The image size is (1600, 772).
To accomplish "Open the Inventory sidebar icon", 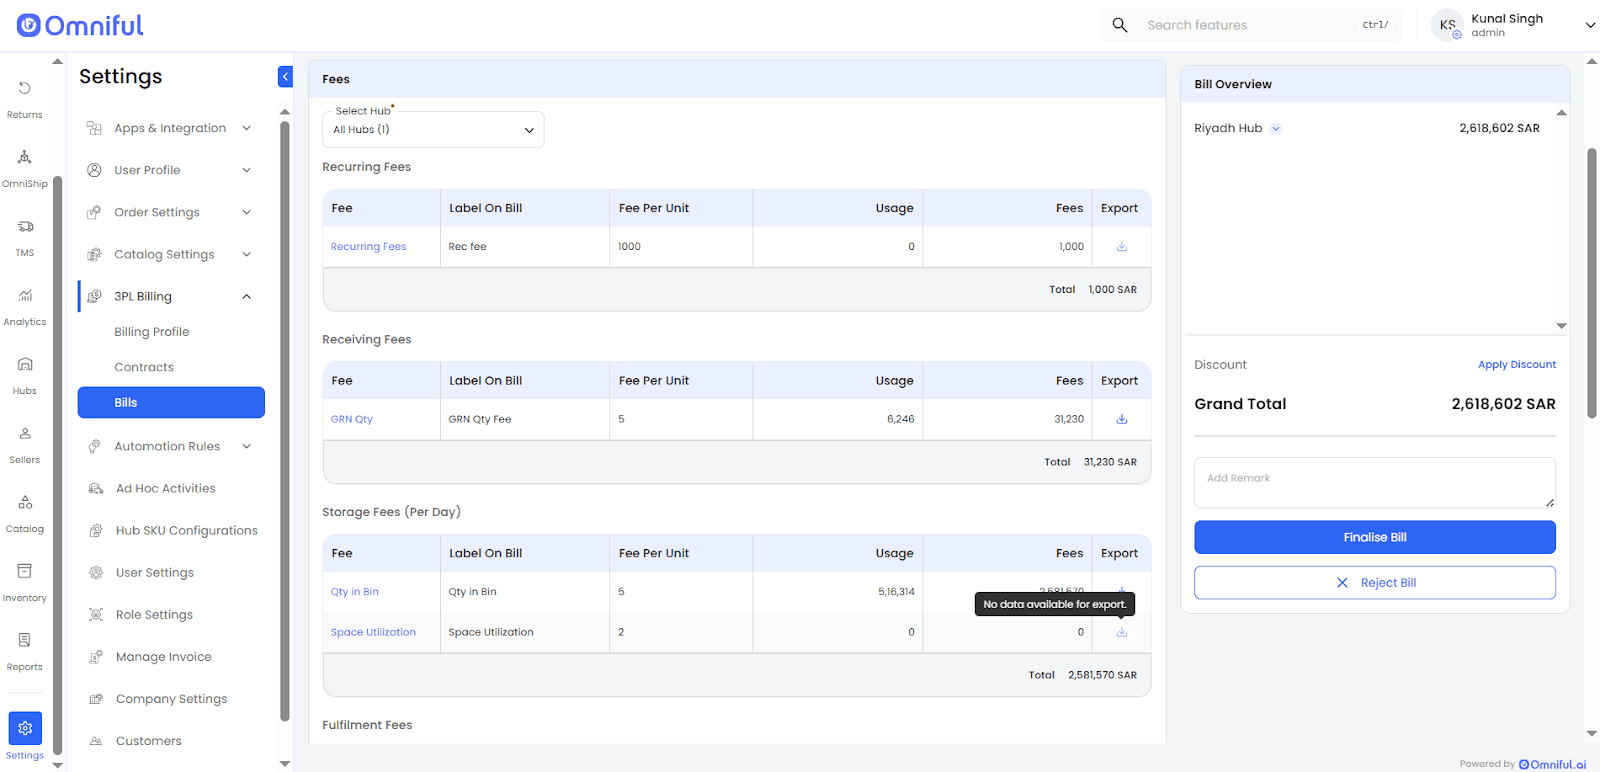I will [x=24, y=581].
